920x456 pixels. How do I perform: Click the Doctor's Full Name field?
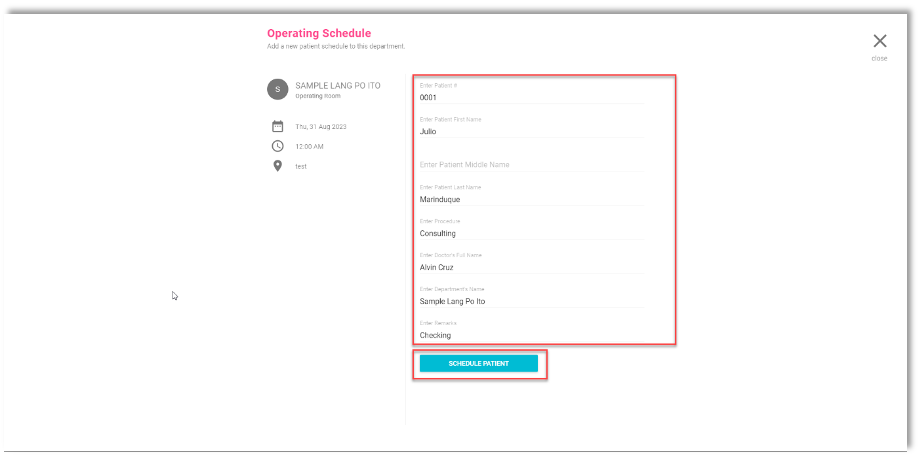tap(530, 267)
